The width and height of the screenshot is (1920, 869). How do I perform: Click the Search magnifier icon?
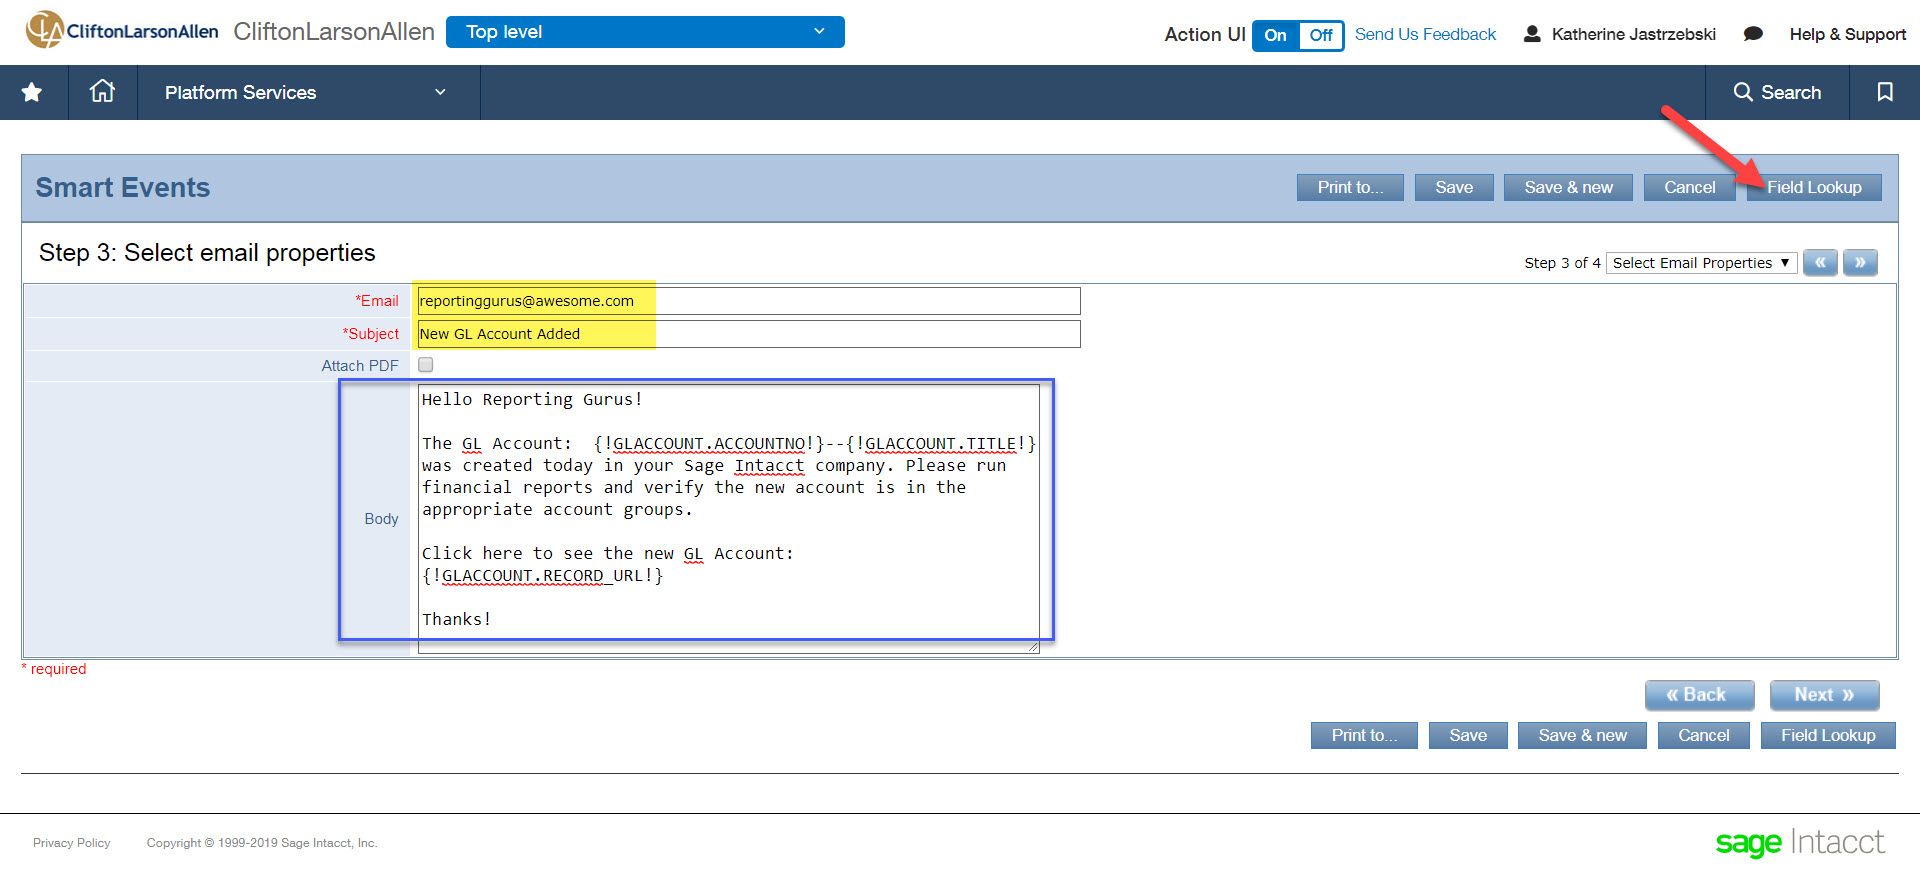tap(1743, 92)
